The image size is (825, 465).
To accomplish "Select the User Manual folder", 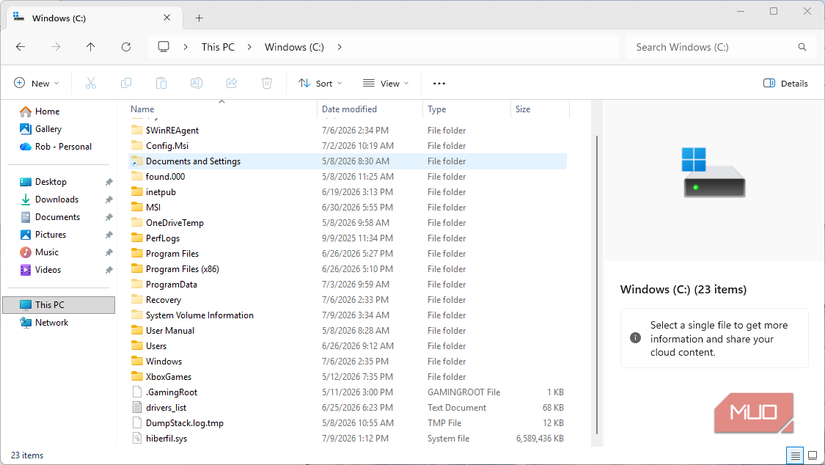I will [347, 331].
